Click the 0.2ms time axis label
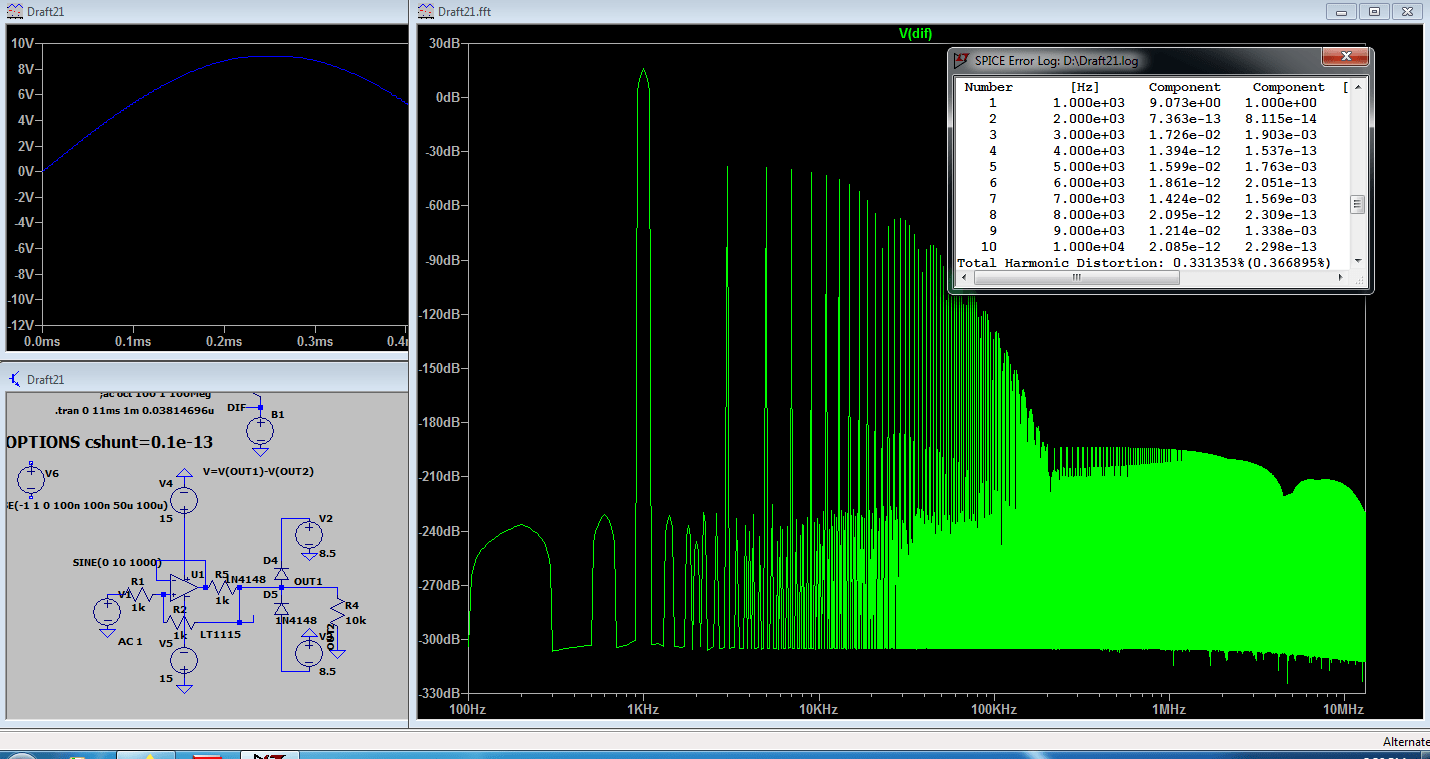The height and width of the screenshot is (759, 1430). (x=224, y=342)
